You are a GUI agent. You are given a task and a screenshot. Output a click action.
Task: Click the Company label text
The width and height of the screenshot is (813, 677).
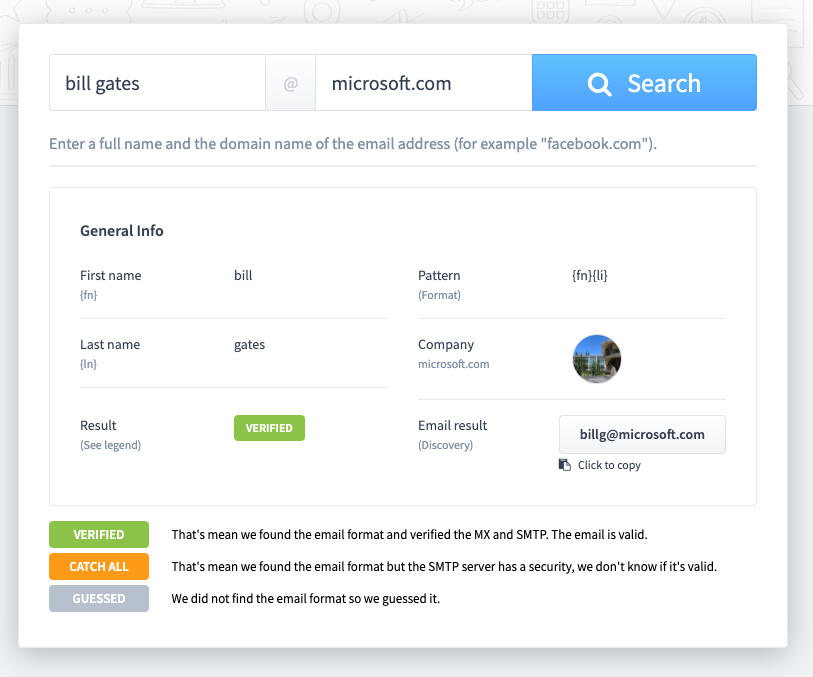(x=446, y=344)
